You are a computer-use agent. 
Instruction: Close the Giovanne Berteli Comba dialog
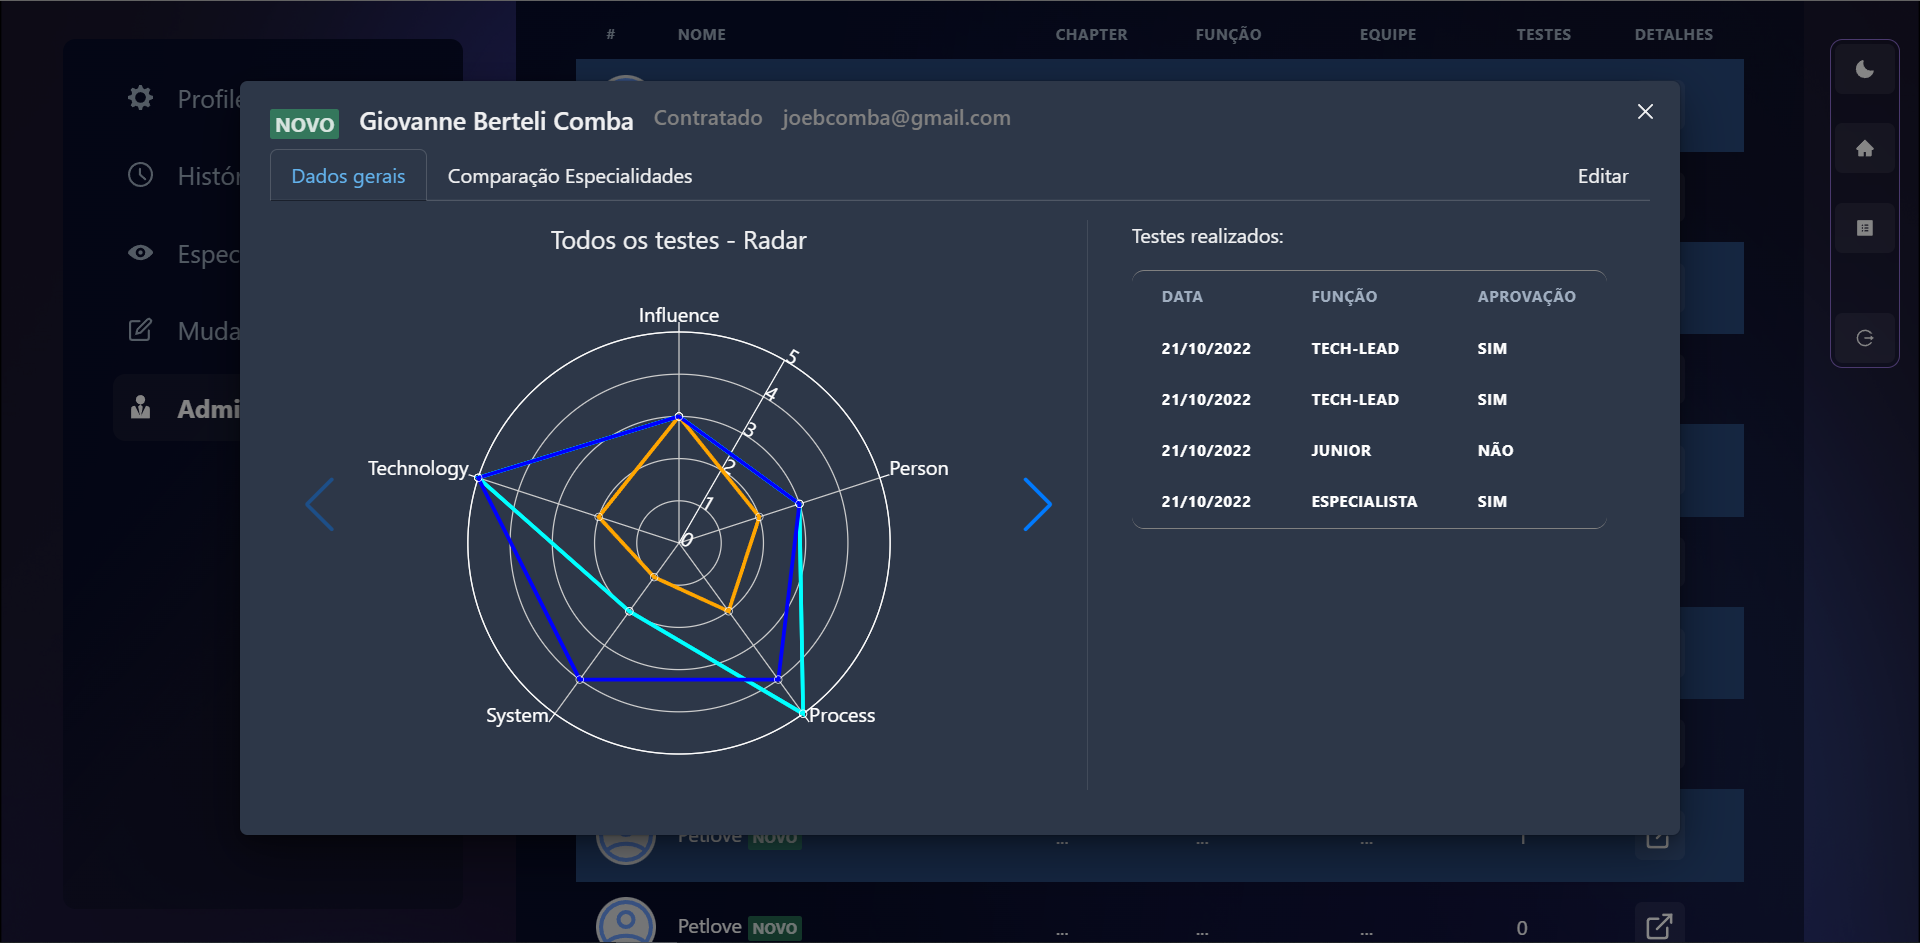(1645, 112)
